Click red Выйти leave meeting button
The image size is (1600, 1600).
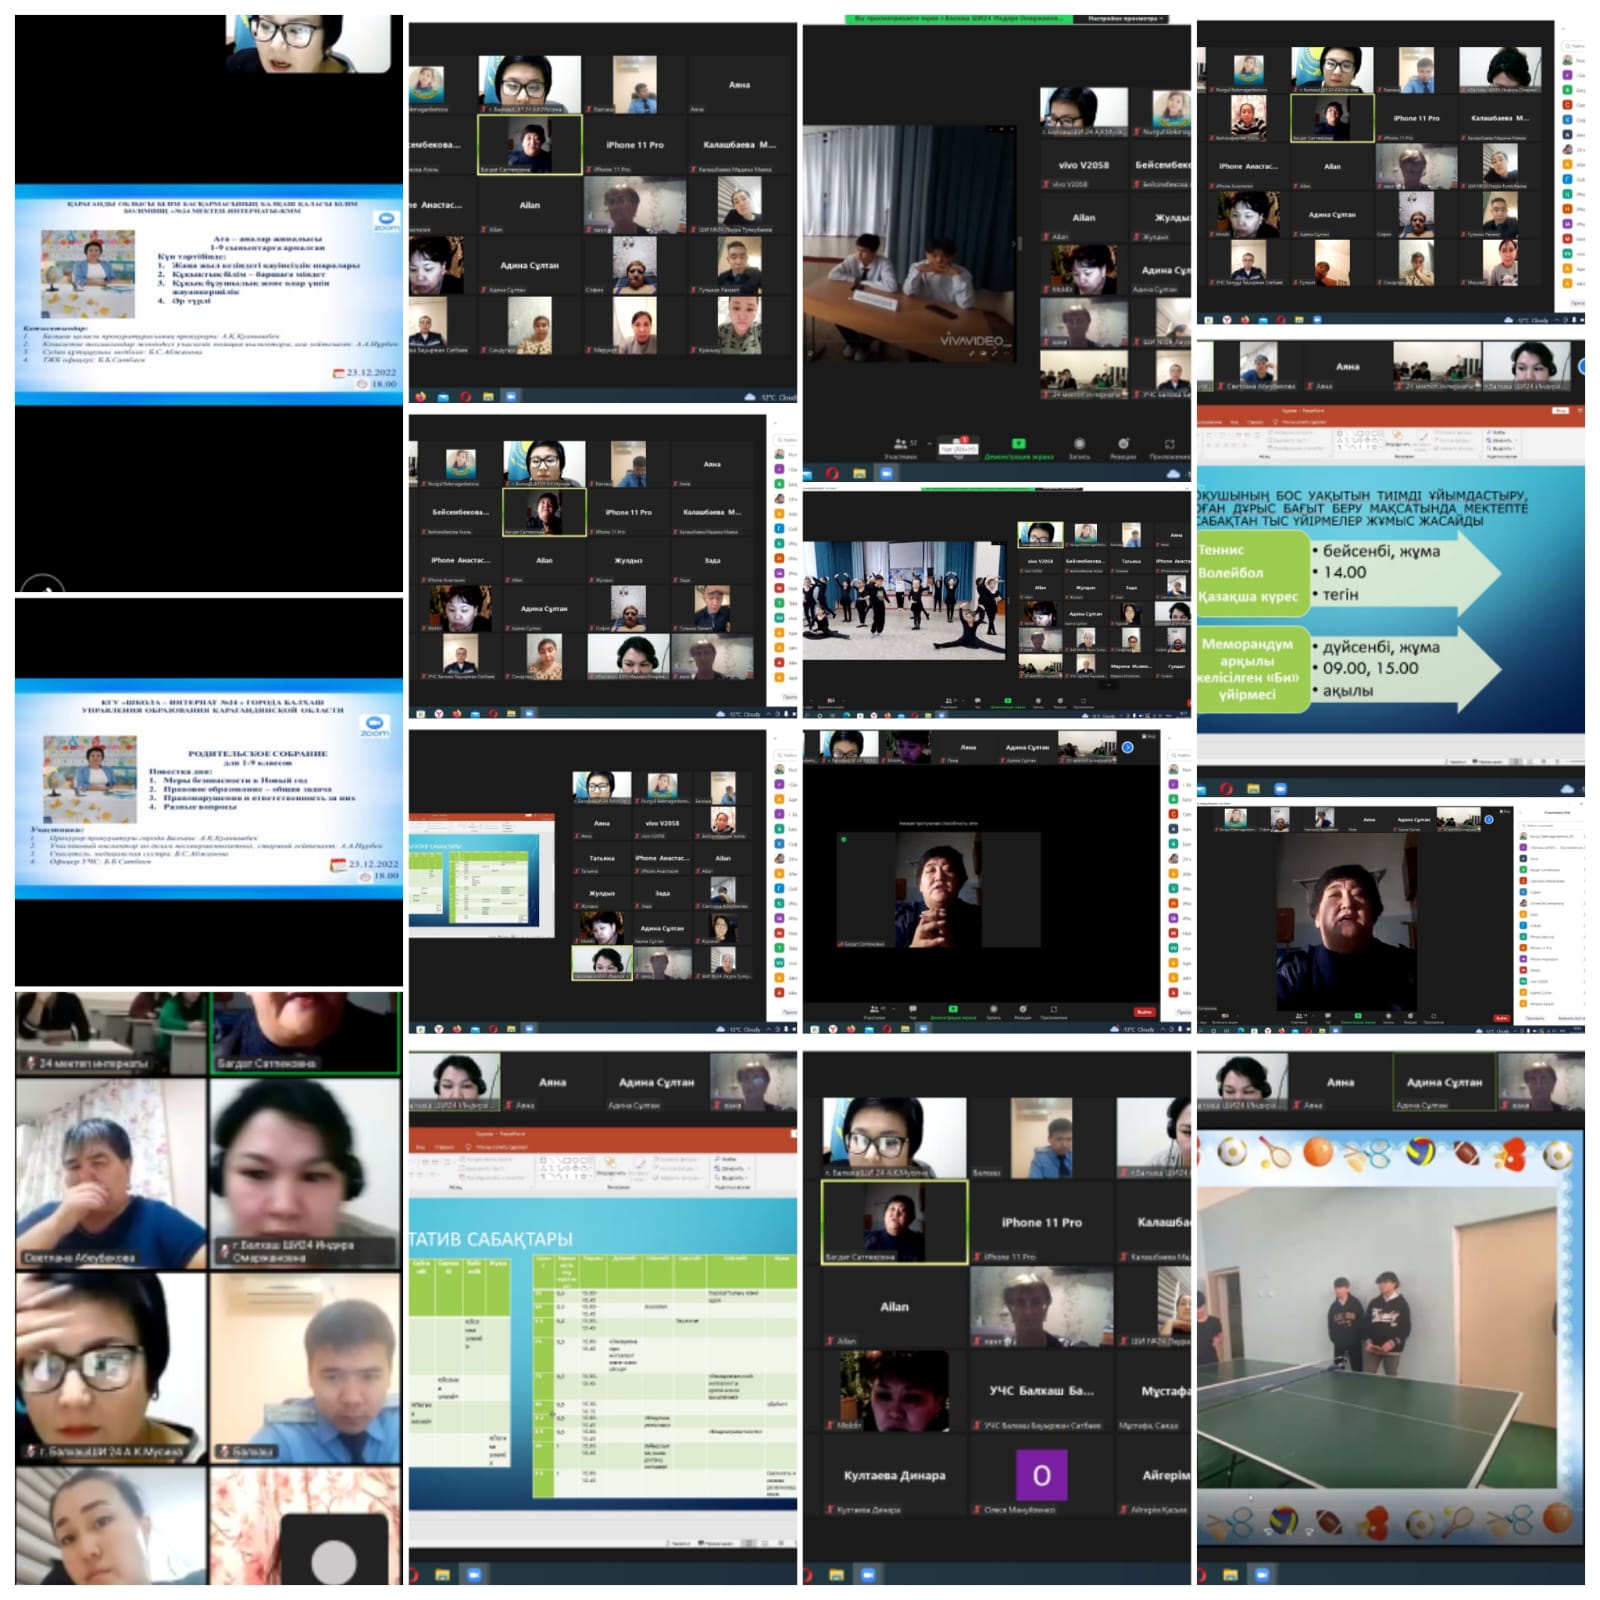[x=1143, y=1011]
